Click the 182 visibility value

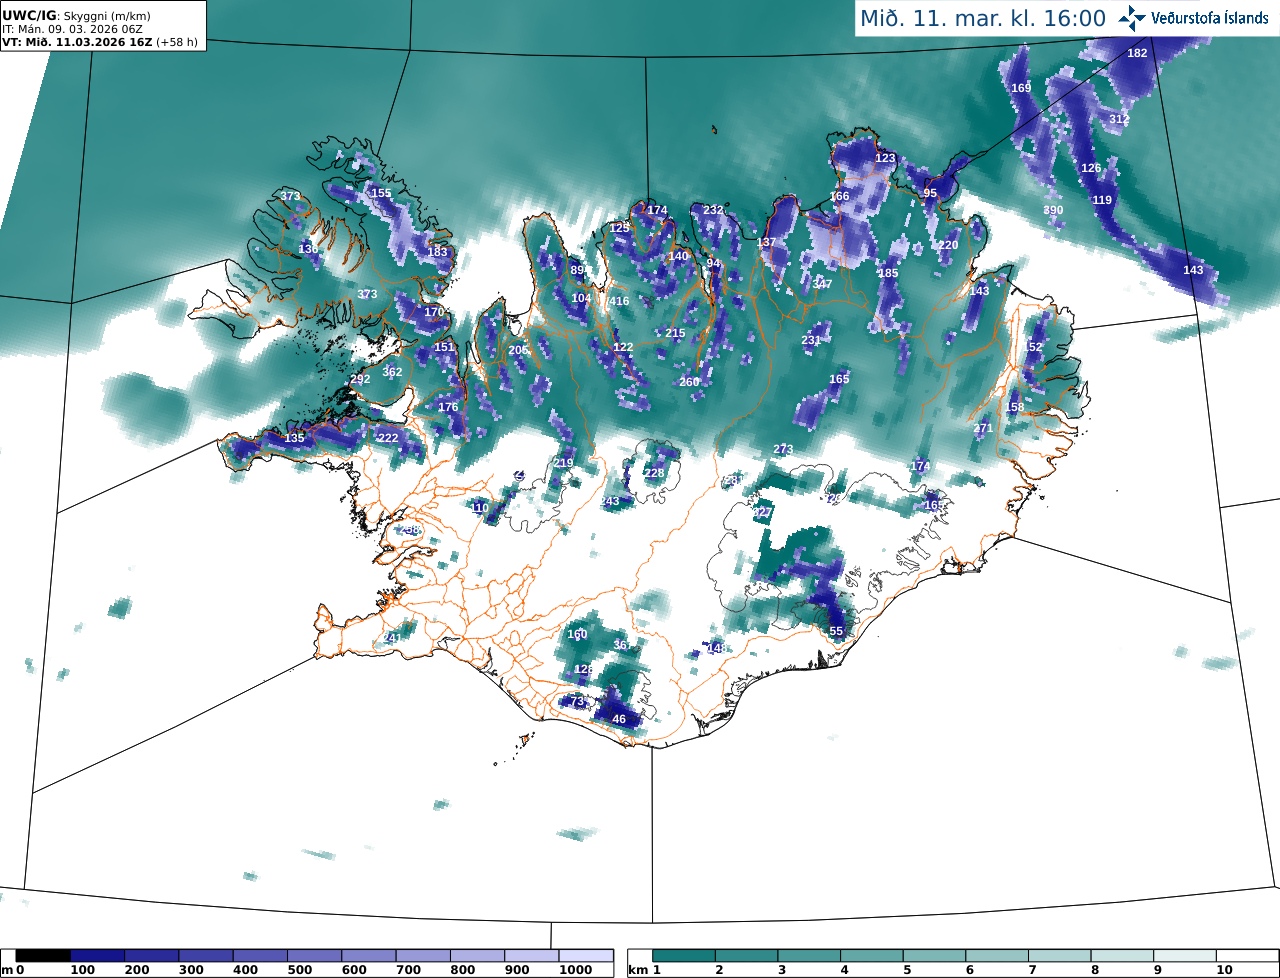coord(1137,53)
